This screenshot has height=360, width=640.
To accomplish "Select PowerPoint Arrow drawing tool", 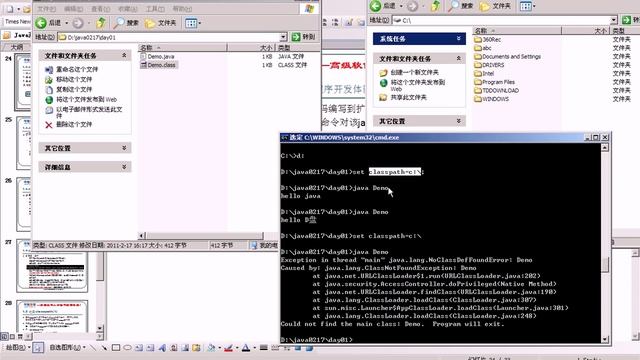I will pos(104,348).
